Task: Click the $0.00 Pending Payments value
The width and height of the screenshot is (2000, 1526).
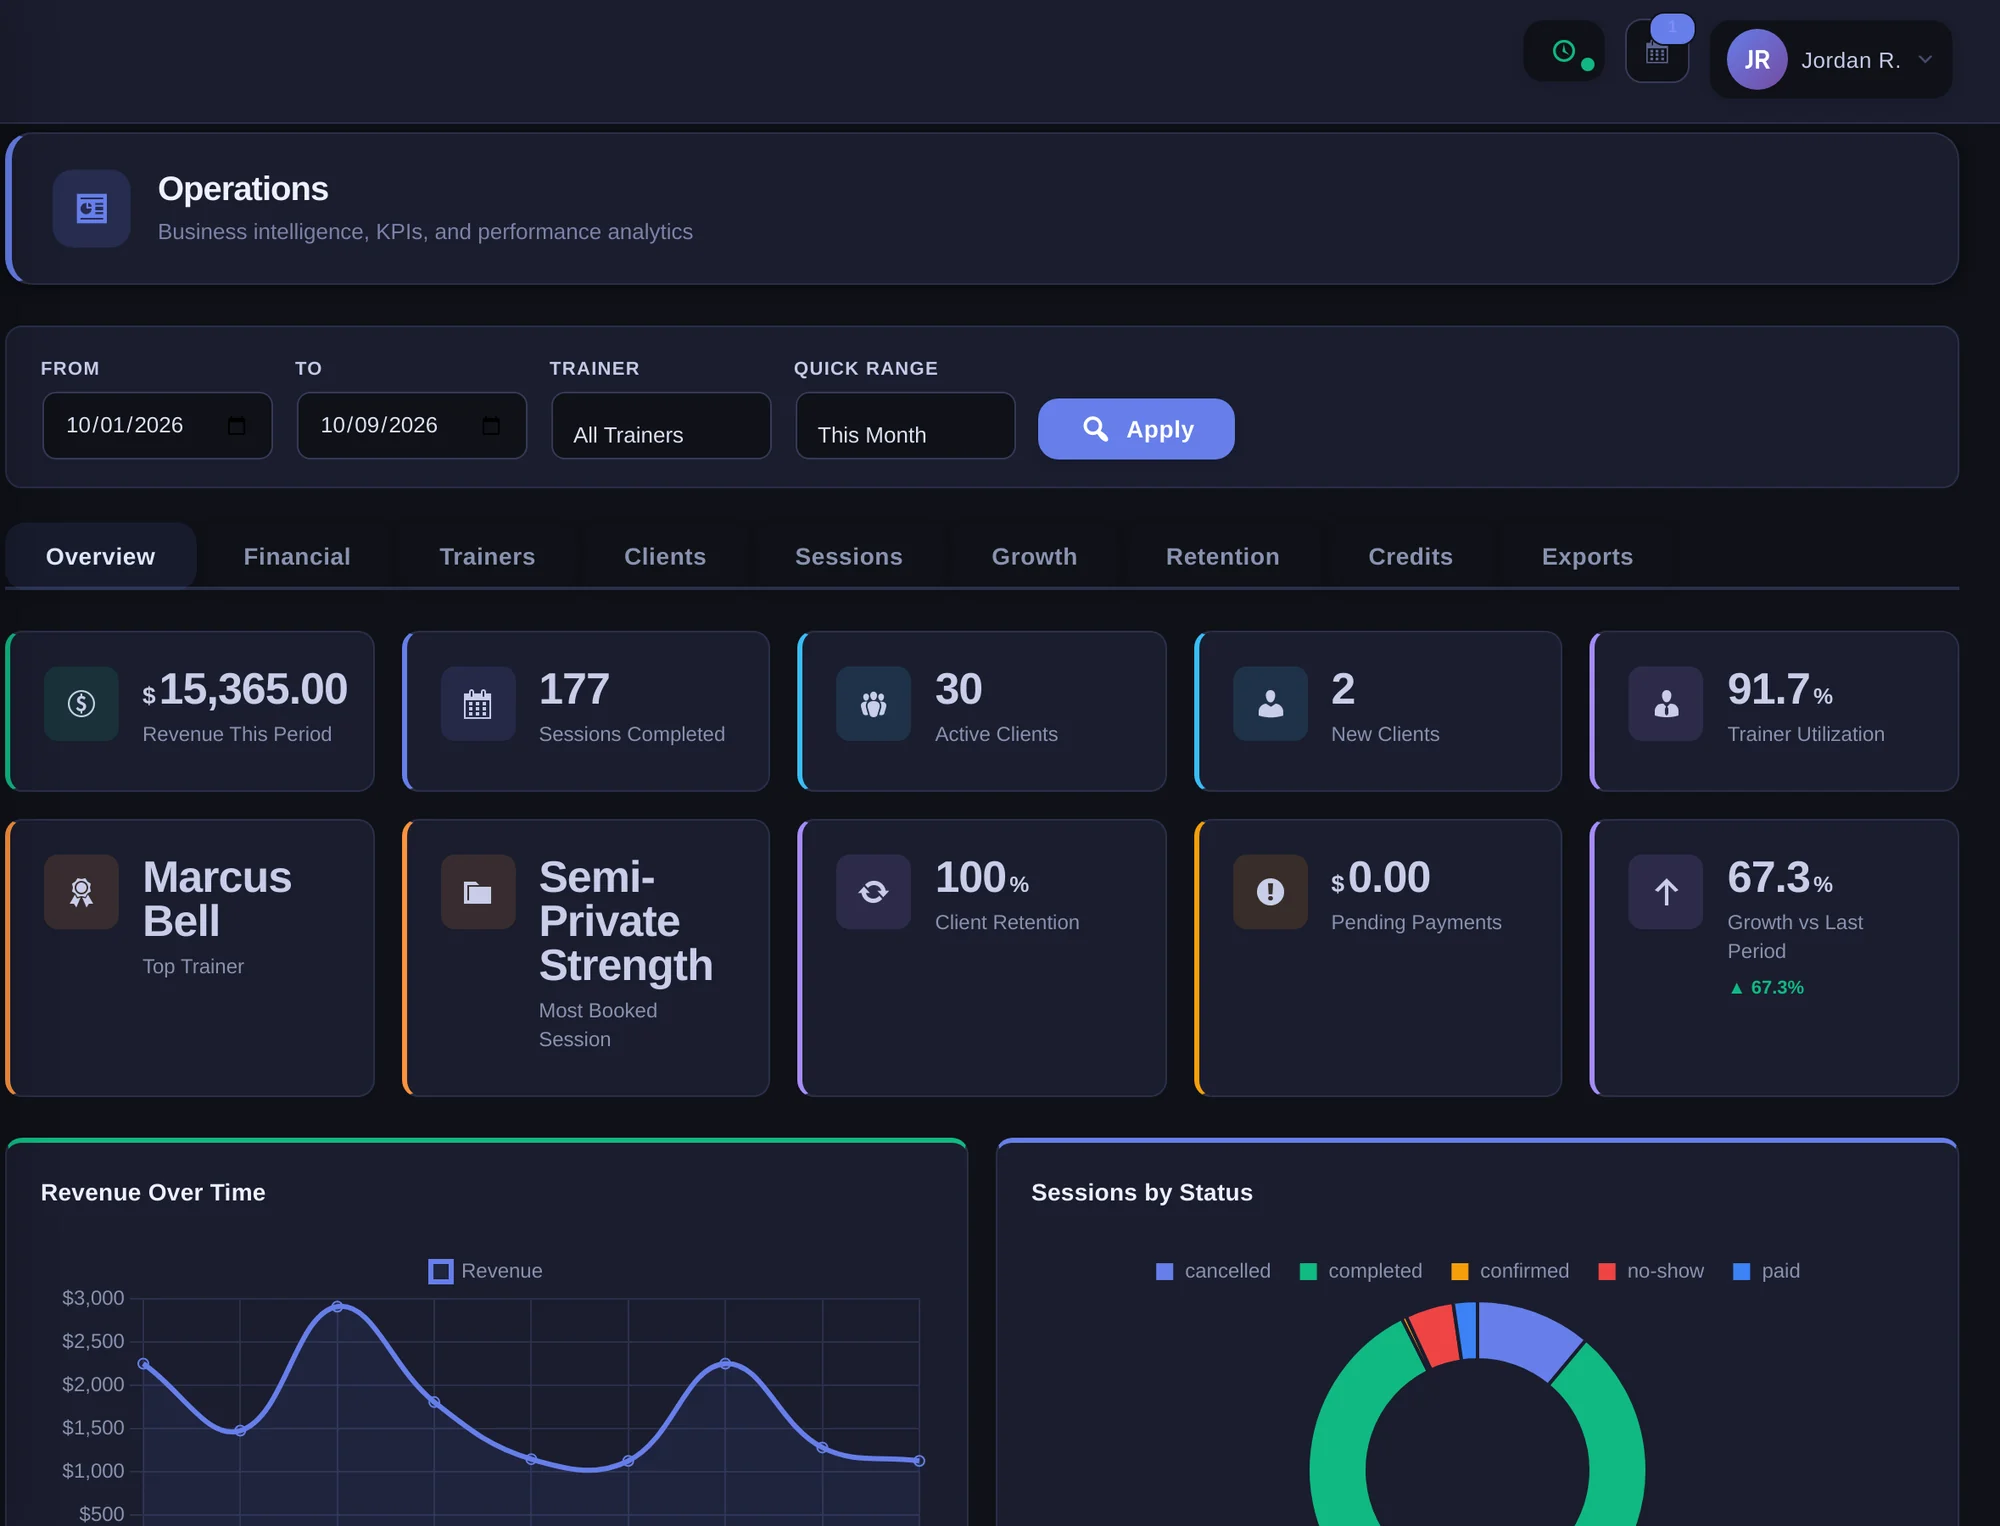Action: [1380, 878]
